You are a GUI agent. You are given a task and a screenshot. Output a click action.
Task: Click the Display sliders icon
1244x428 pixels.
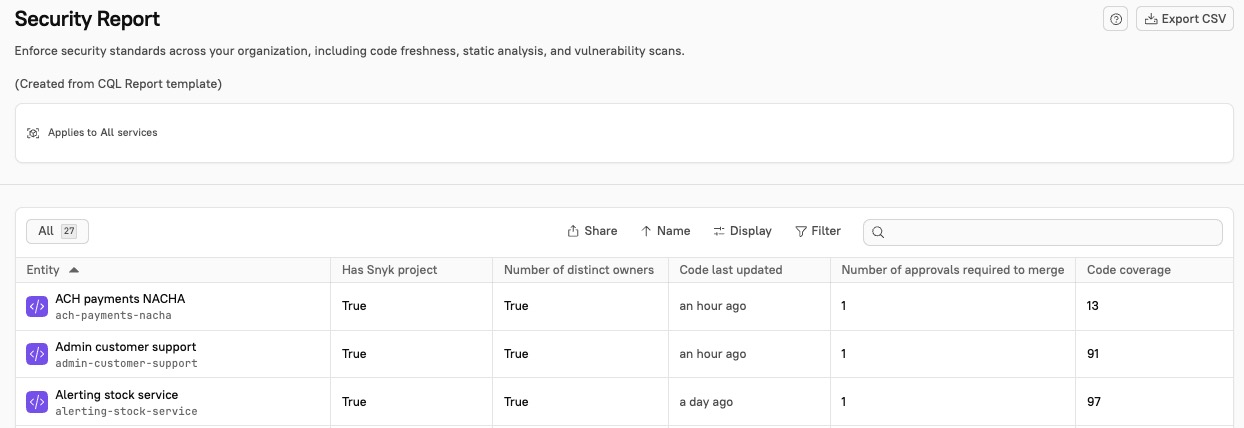[x=719, y=231]
